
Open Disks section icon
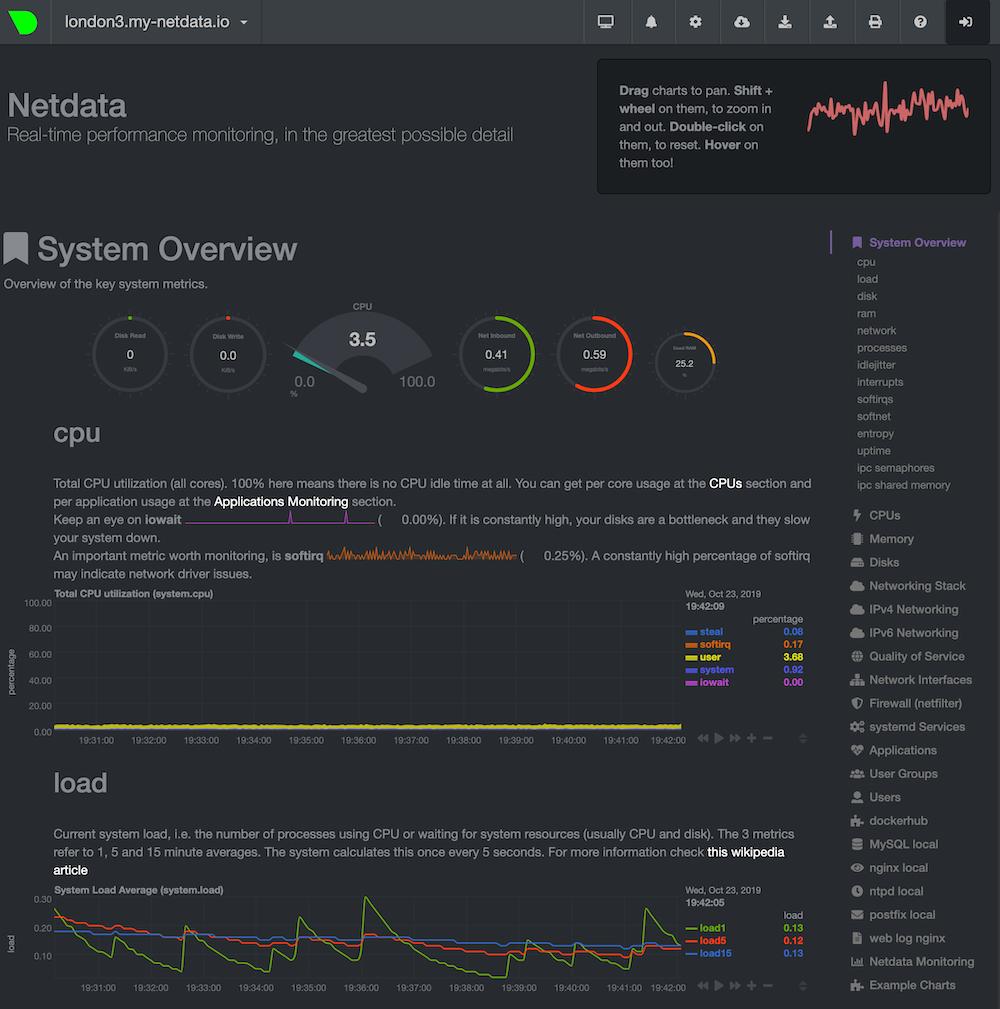coord(856,562)
